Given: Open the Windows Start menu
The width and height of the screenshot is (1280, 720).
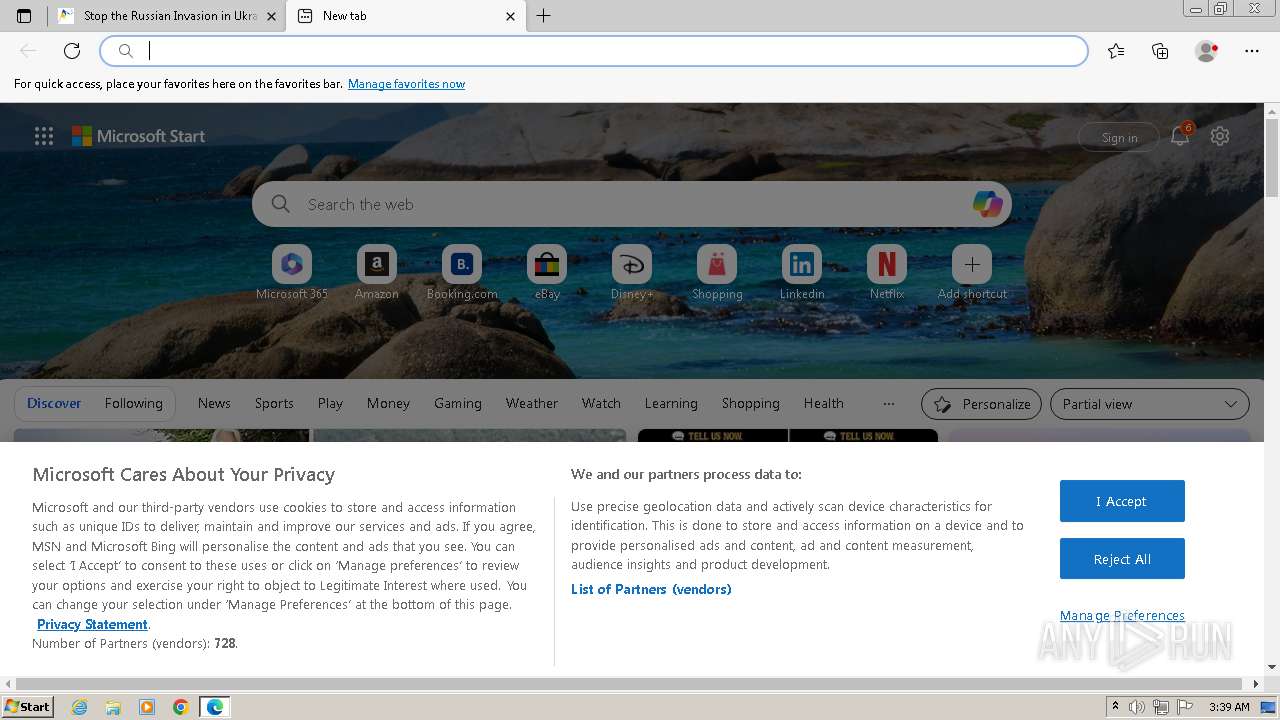Looking at the screenshot, I should coord(28,707).
